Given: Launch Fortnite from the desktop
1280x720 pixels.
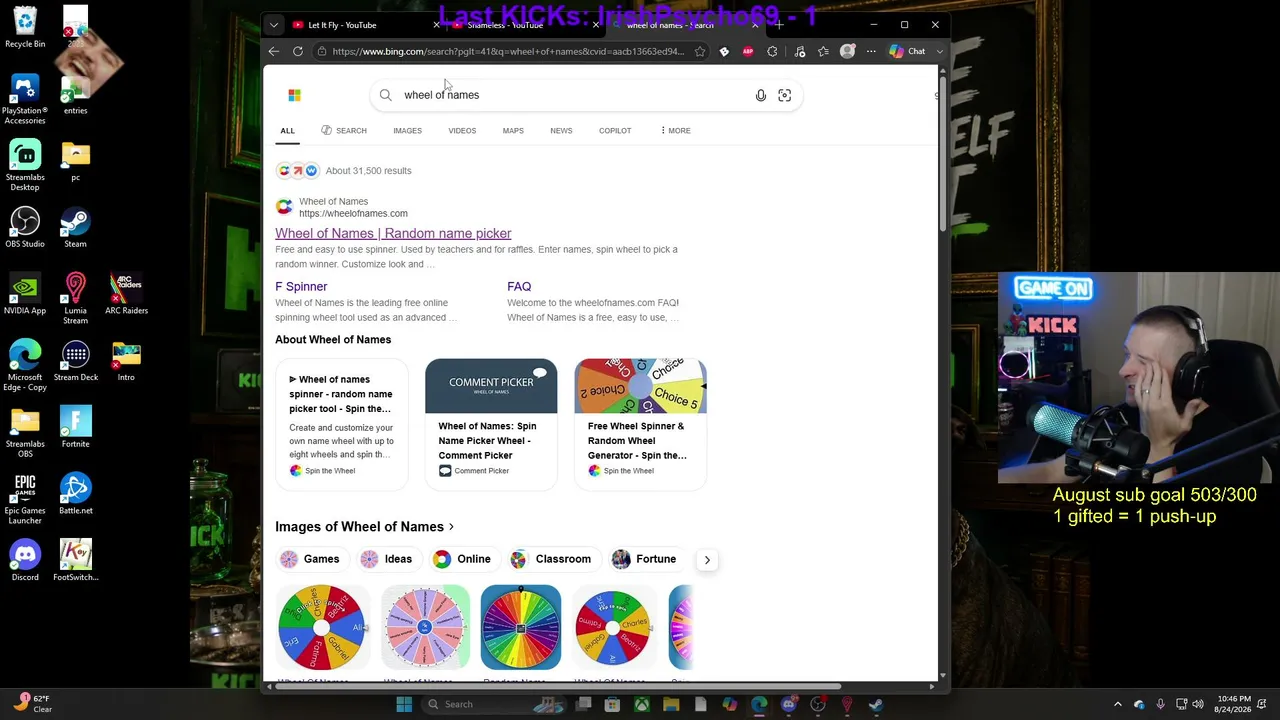Looking at the screenshot, I should coord(75,428).
